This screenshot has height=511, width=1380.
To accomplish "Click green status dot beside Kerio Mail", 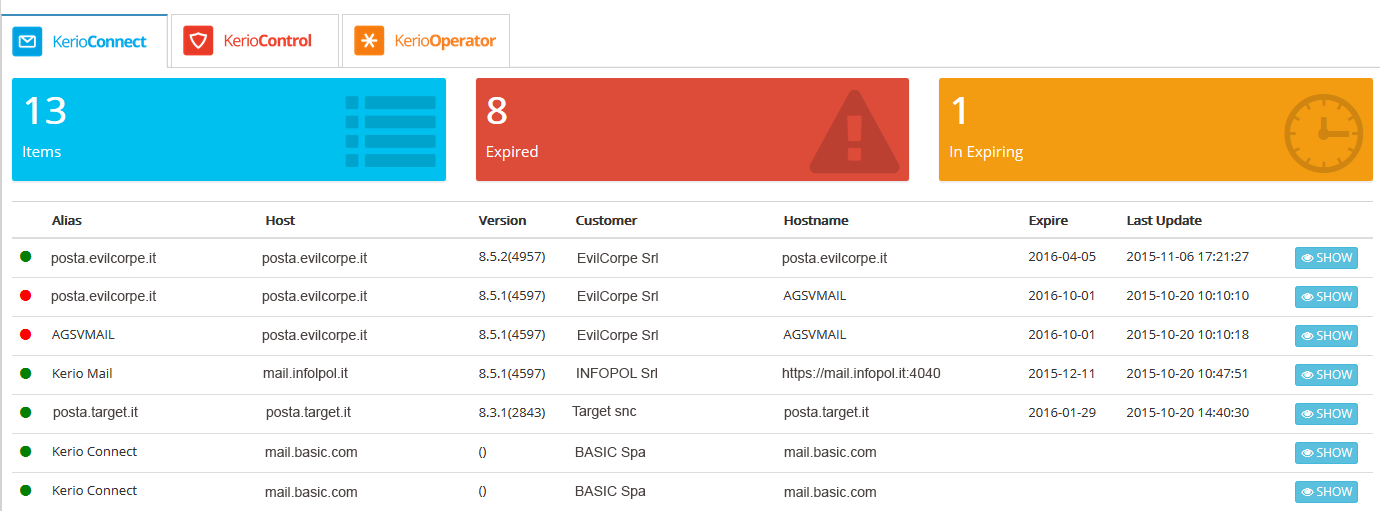I will 26,373.
